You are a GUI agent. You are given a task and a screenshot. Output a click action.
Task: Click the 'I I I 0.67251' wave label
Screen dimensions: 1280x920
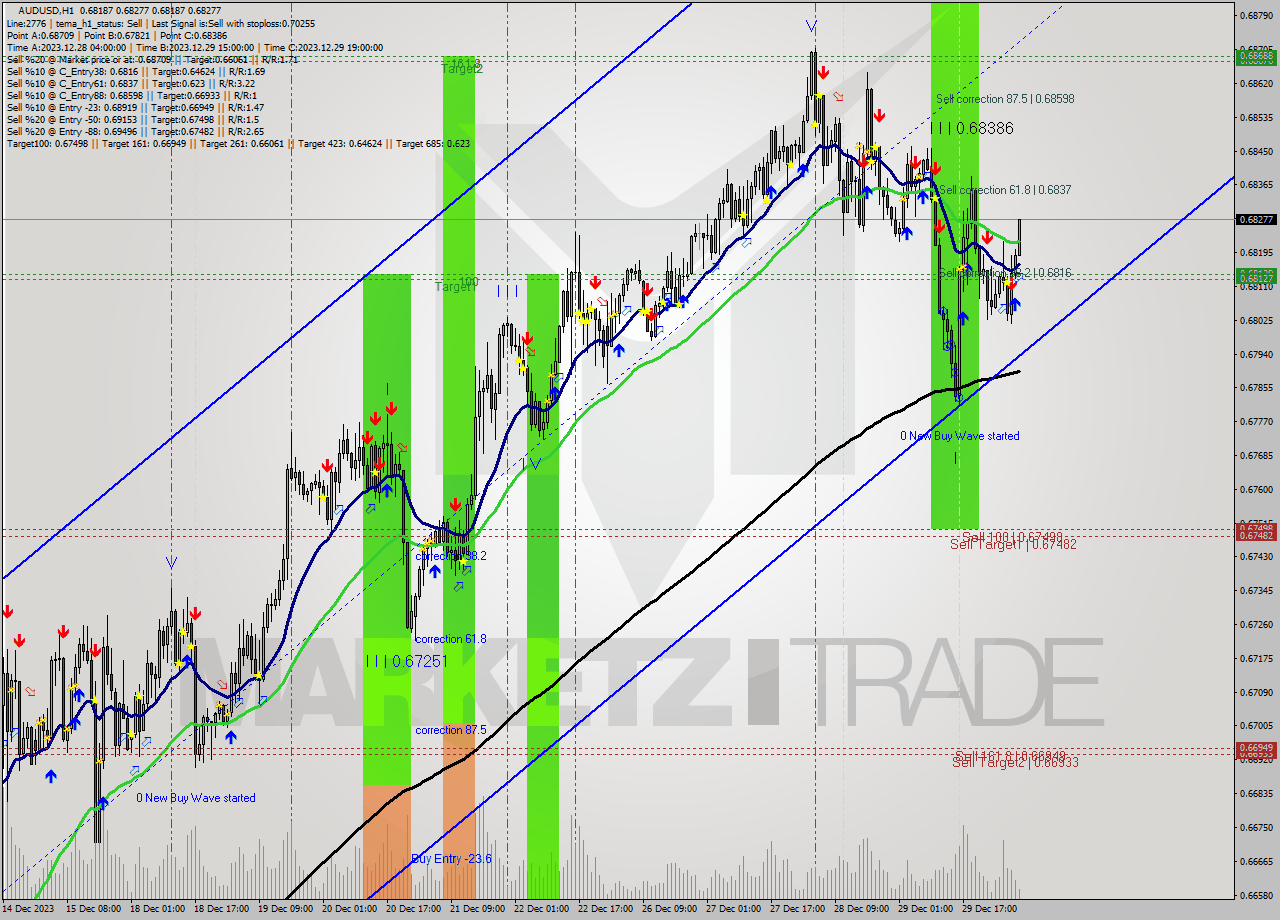(405, 661)
